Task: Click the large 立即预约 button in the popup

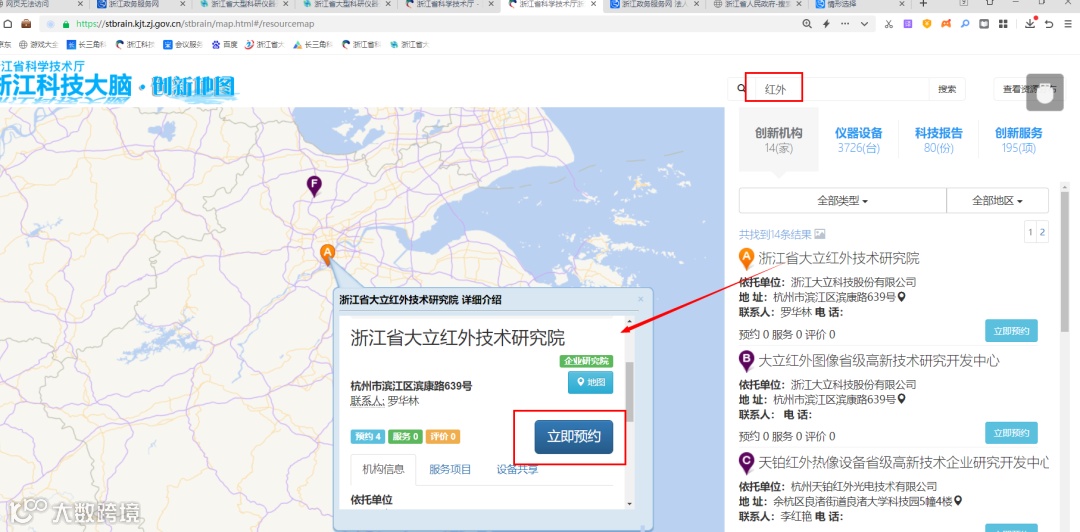Action: pyautogui.click(x=574, y=437)
